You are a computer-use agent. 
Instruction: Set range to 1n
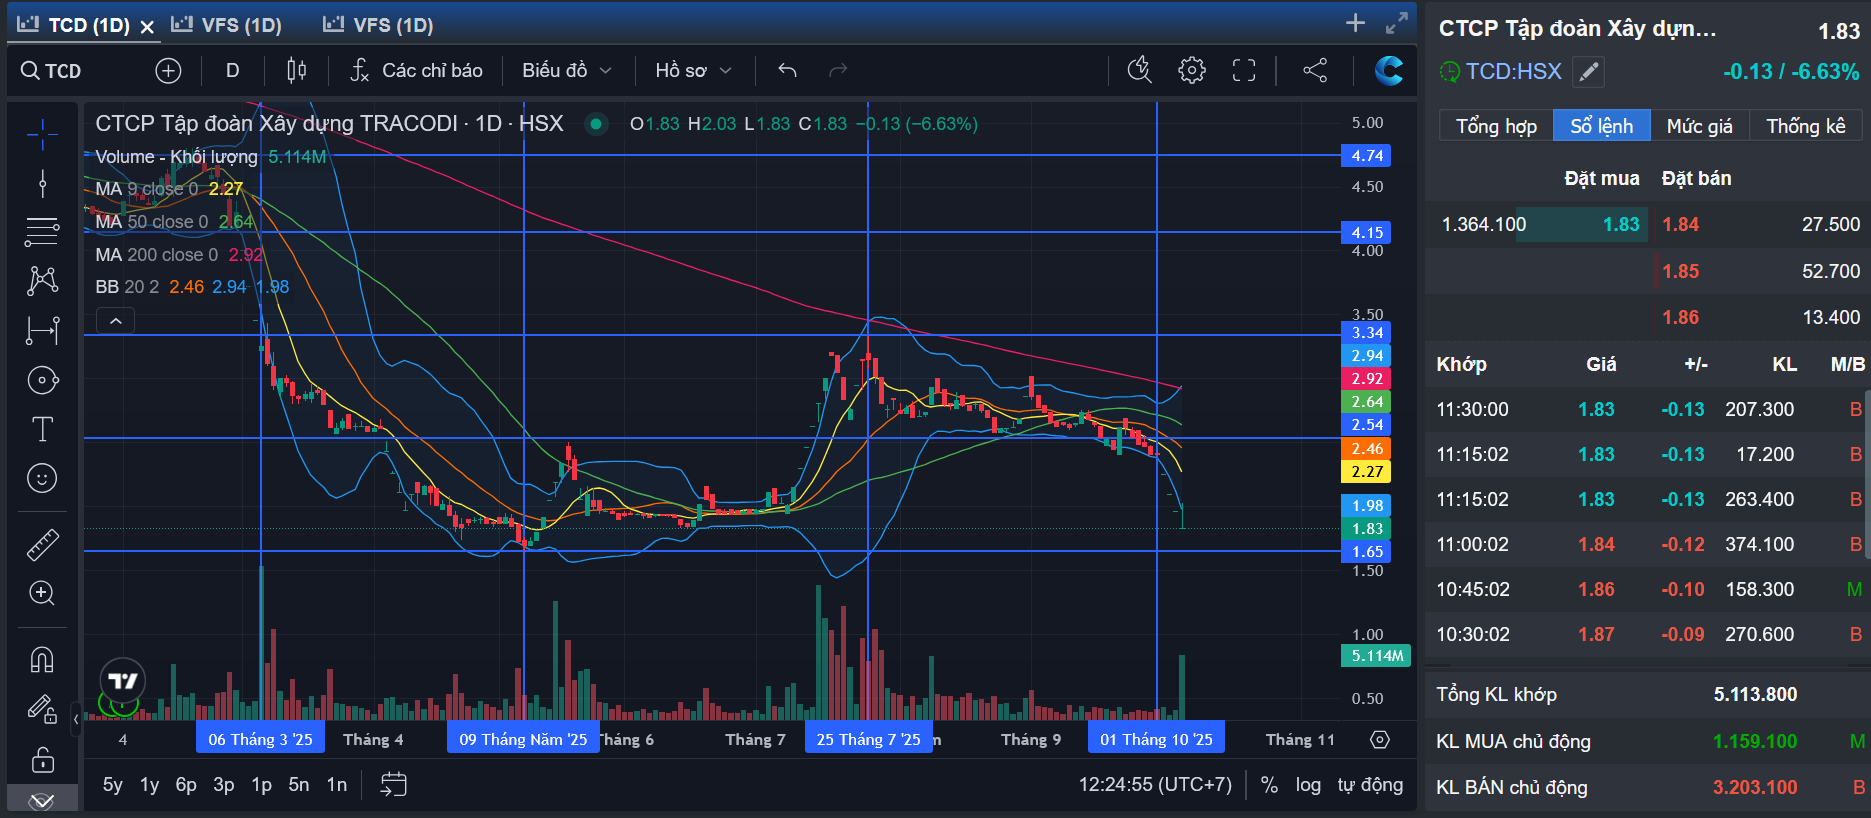[x=337, y=785]
